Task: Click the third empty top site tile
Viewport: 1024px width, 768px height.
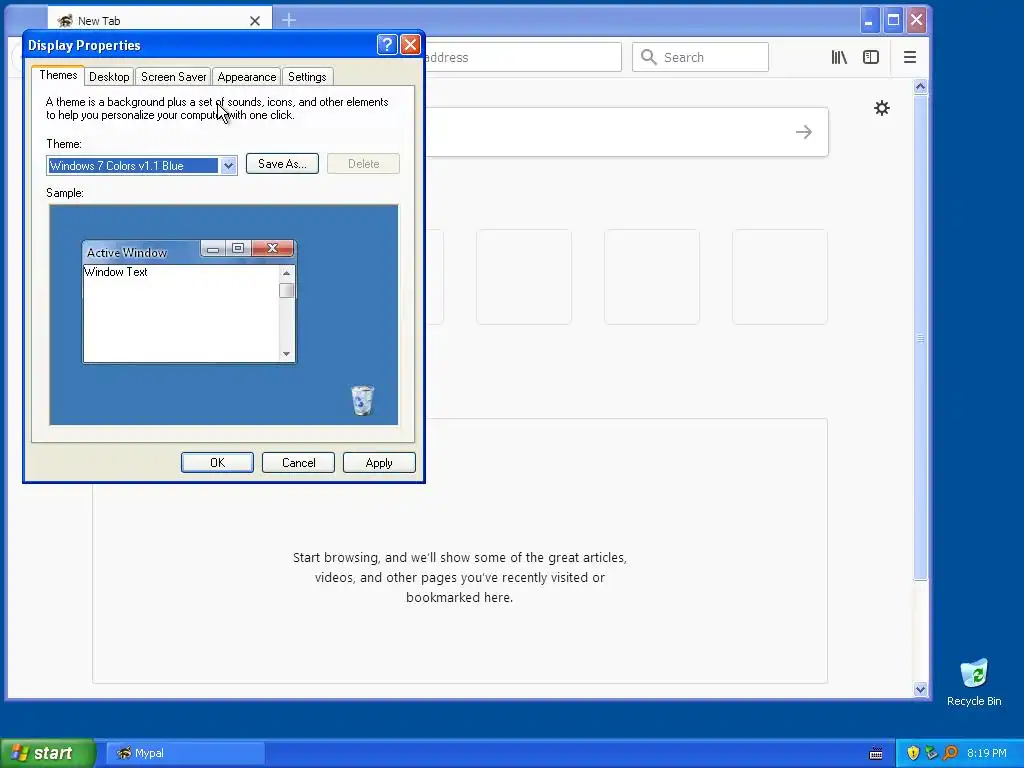Action: [652, 277]
